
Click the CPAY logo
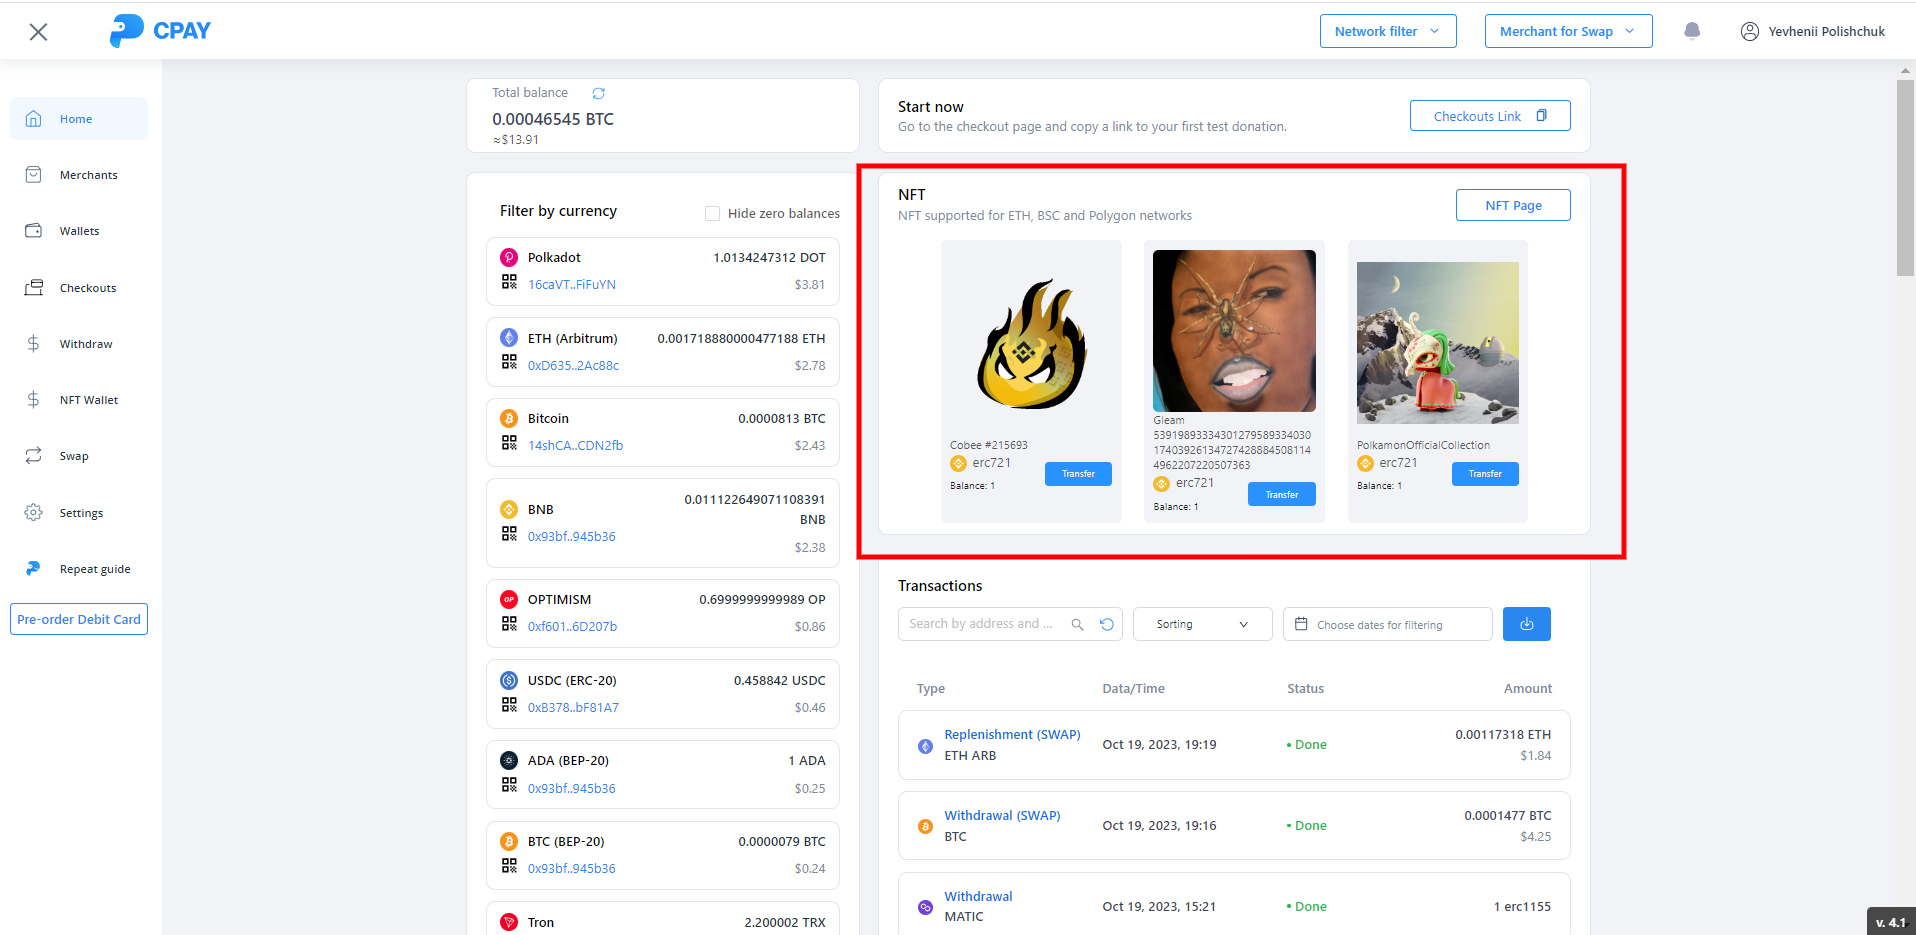pos(160,31)
